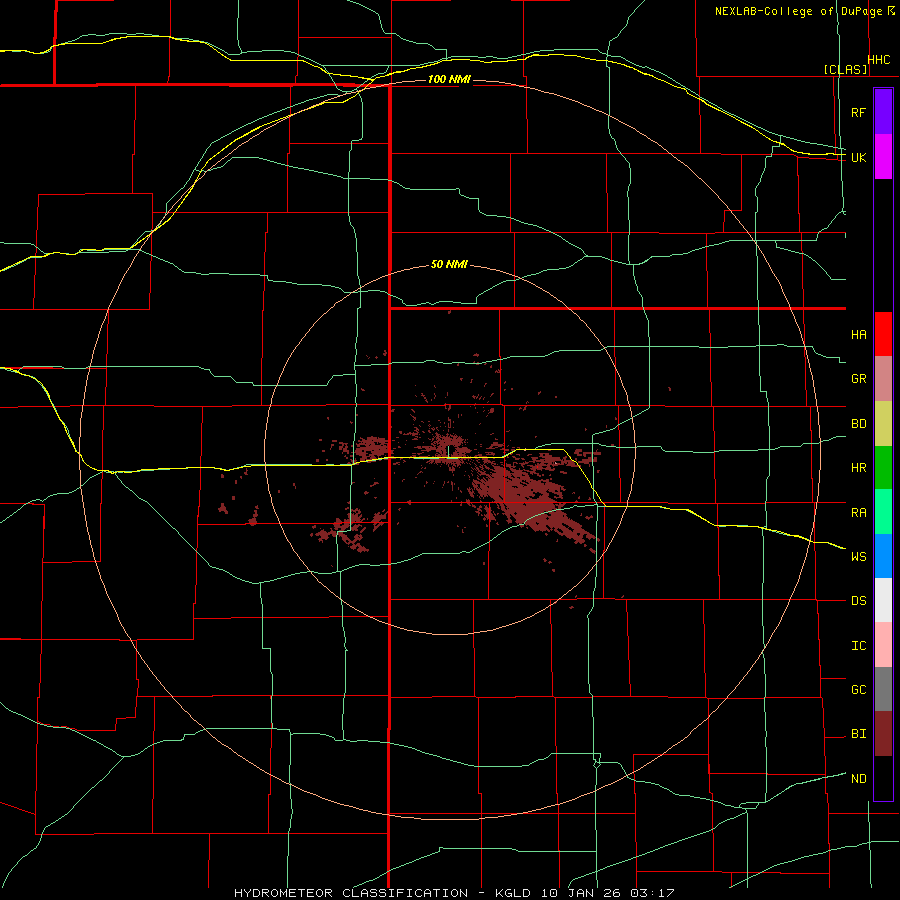Click the BI legend label
900x900 pixels.
point(858,734)
